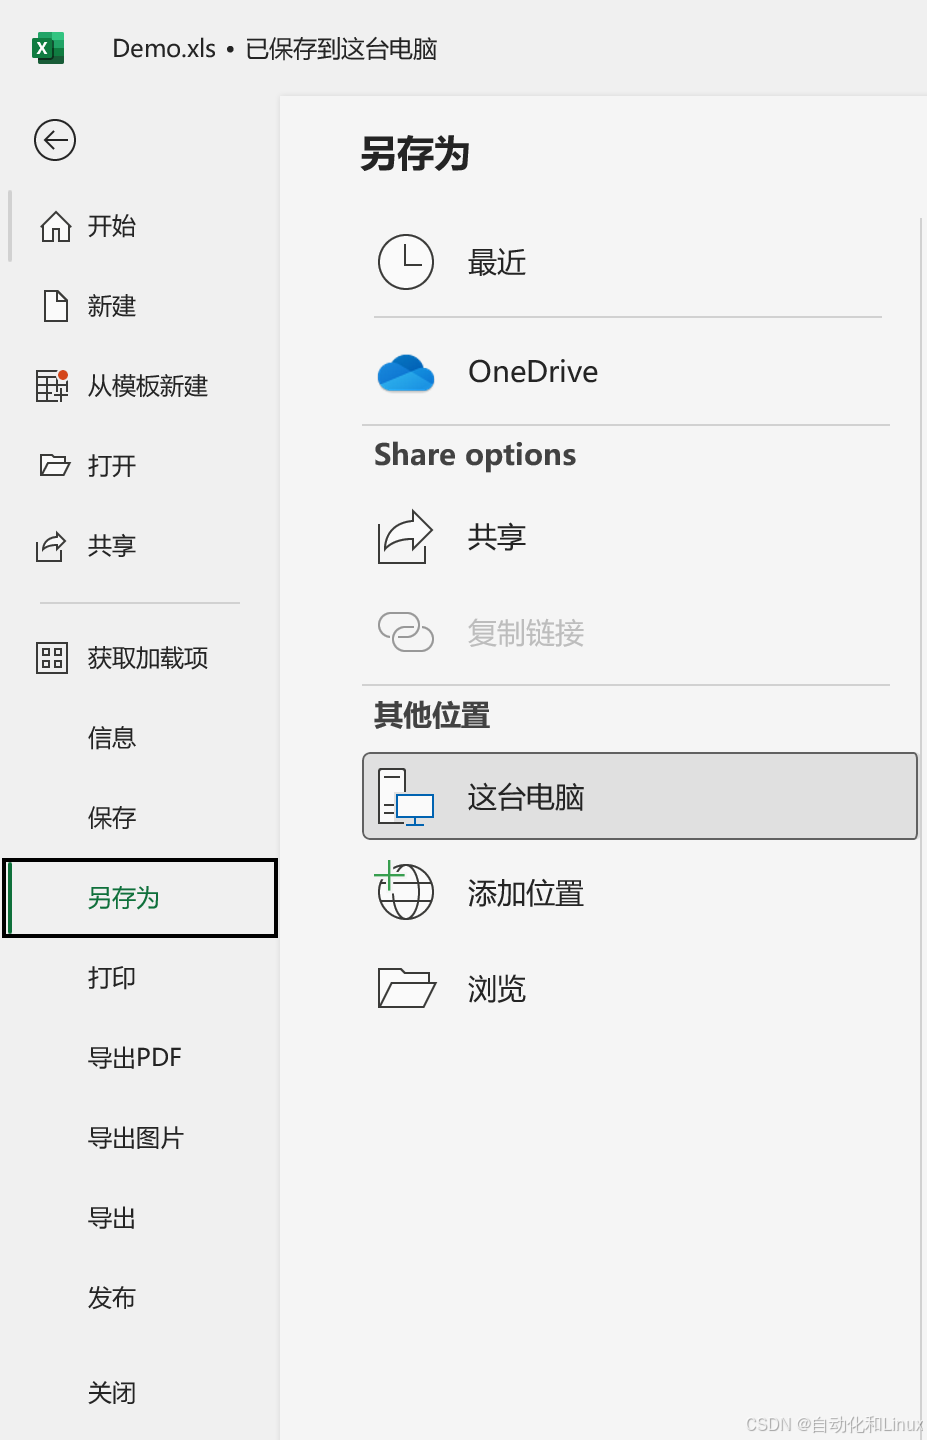Click the disabled 复制链接 option

pyautogui.click(x=525, y=632)
